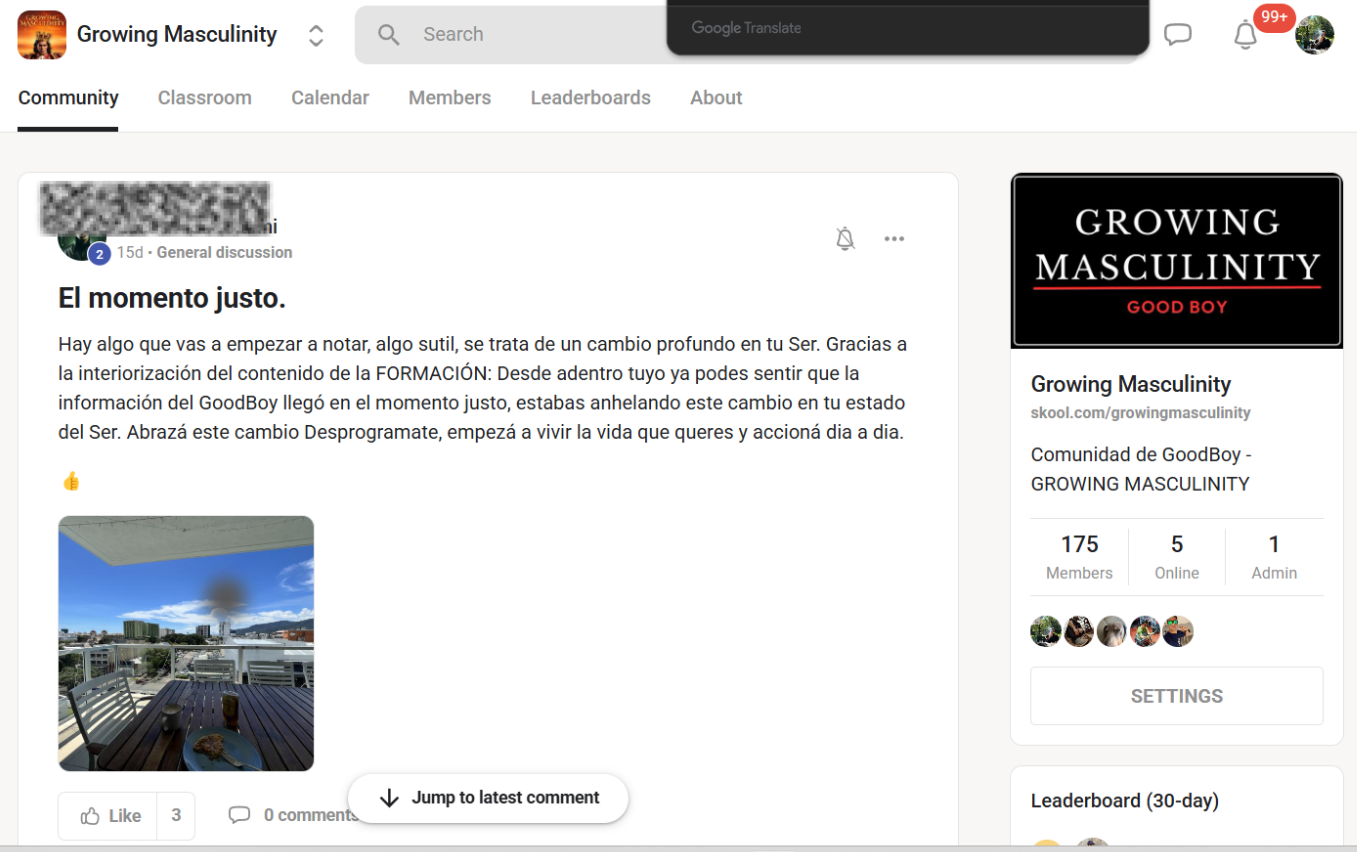Click the General discussion category link
The image size is (1357, 852).
(x=224, y=253)
